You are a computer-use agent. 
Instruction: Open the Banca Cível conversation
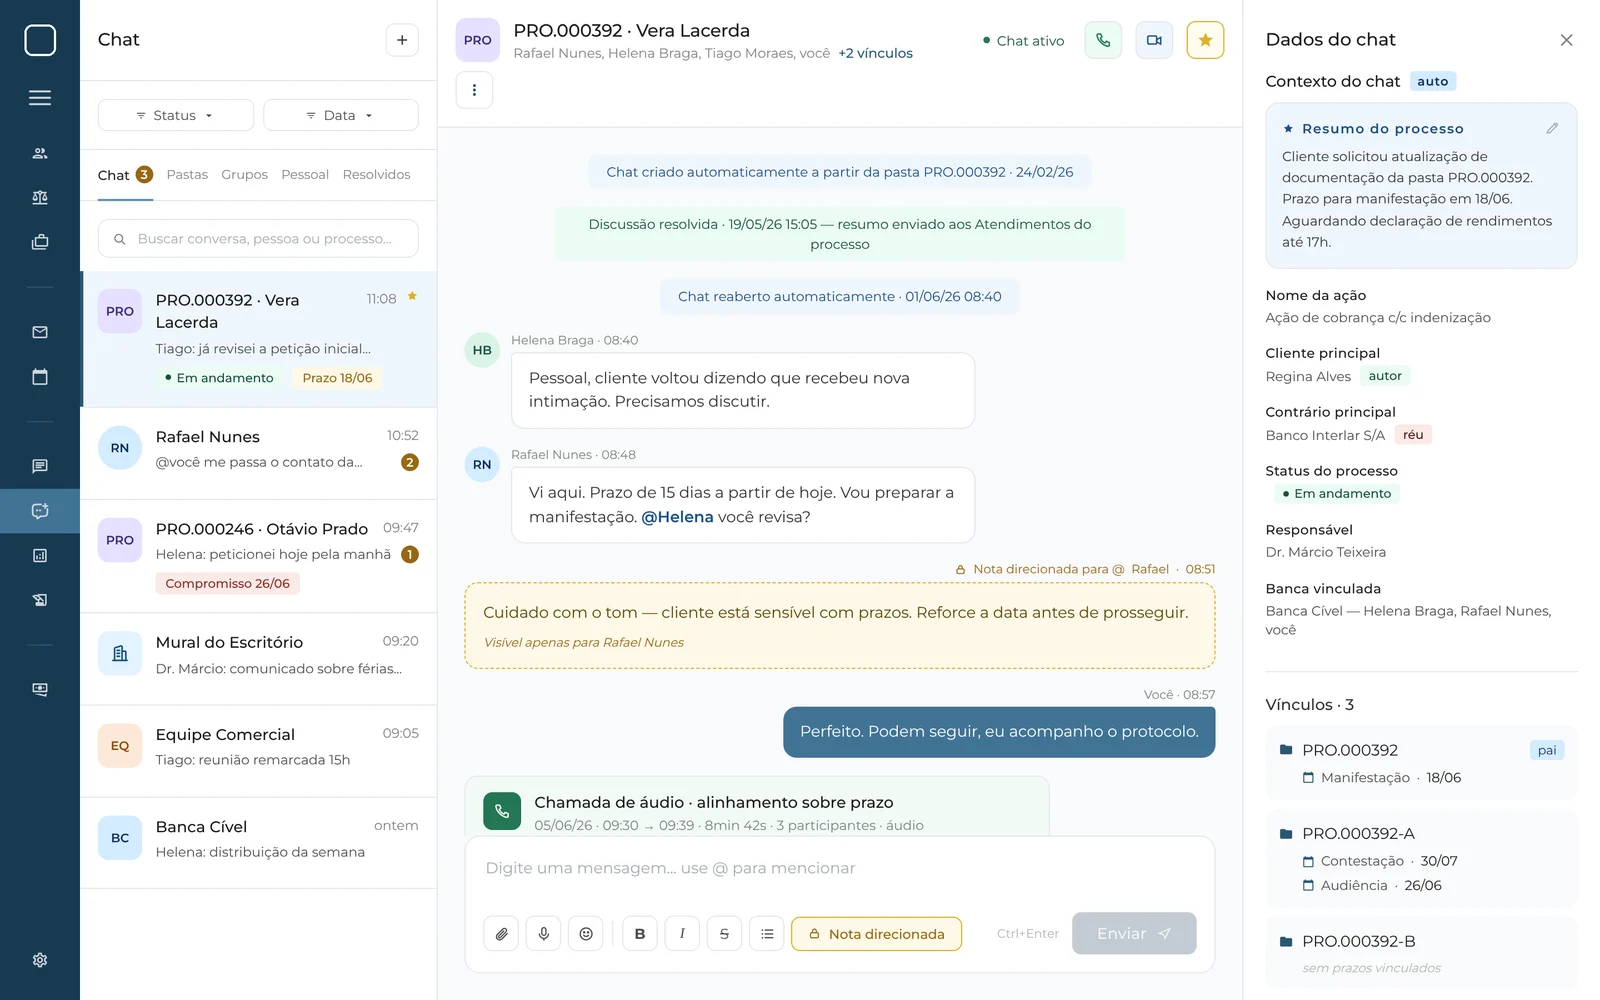[258, 843]
